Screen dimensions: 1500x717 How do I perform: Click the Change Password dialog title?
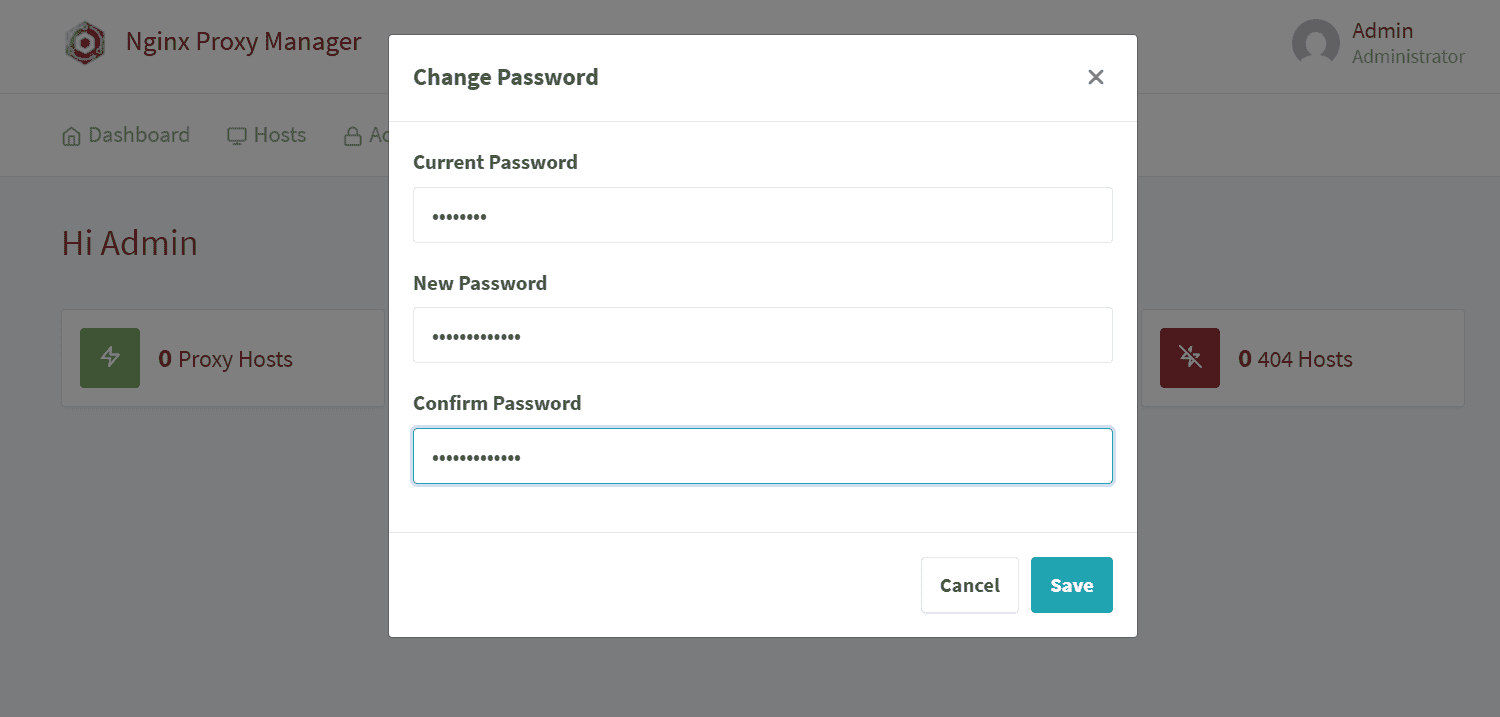tap(505, 77)
